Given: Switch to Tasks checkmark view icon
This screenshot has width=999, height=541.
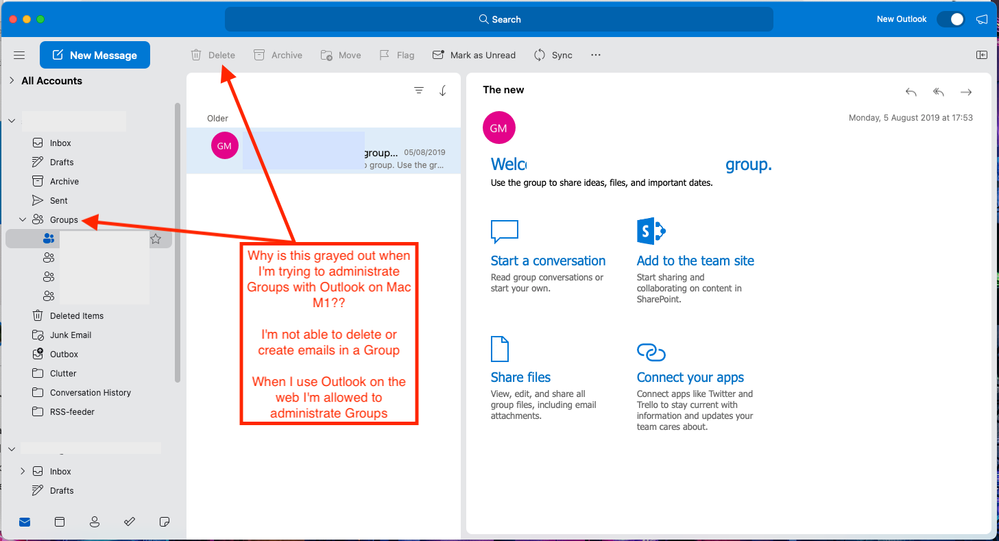Looking at the screenshot, I should tap(129, 522).
